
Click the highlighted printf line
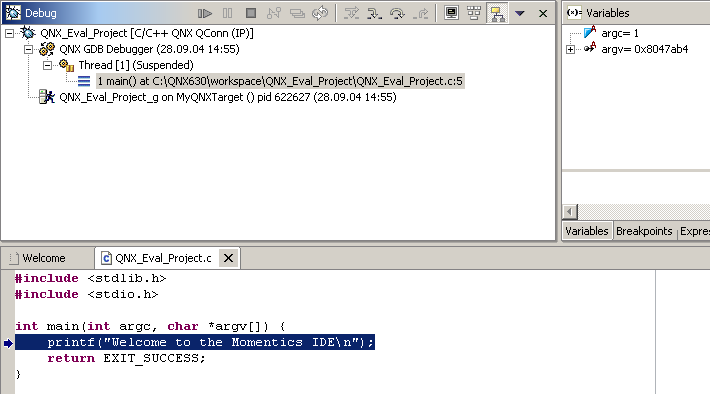coord(195,342)
